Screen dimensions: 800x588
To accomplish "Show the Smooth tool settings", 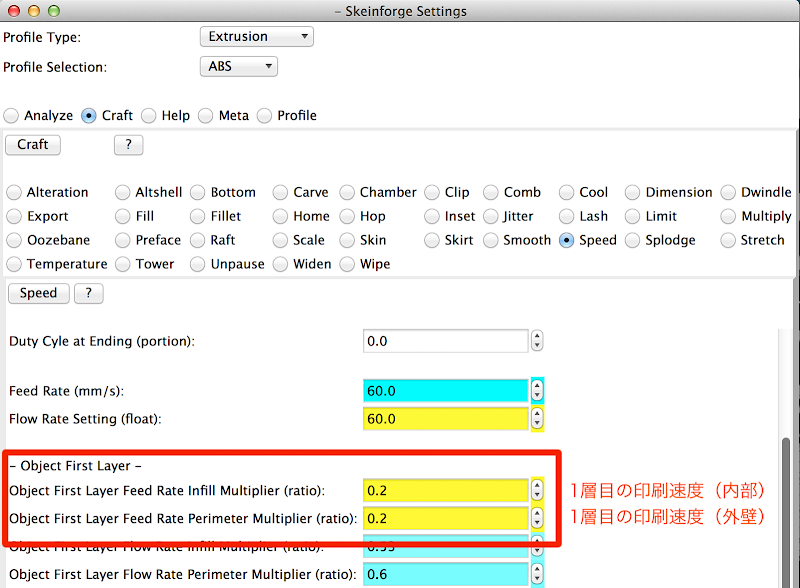I will click(491, 240).
